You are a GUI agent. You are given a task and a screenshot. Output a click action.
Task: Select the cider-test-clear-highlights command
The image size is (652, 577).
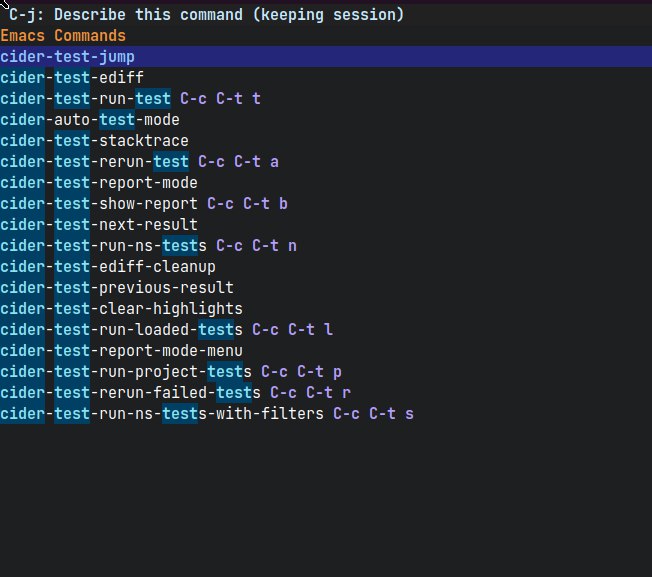tap(121, 309)
